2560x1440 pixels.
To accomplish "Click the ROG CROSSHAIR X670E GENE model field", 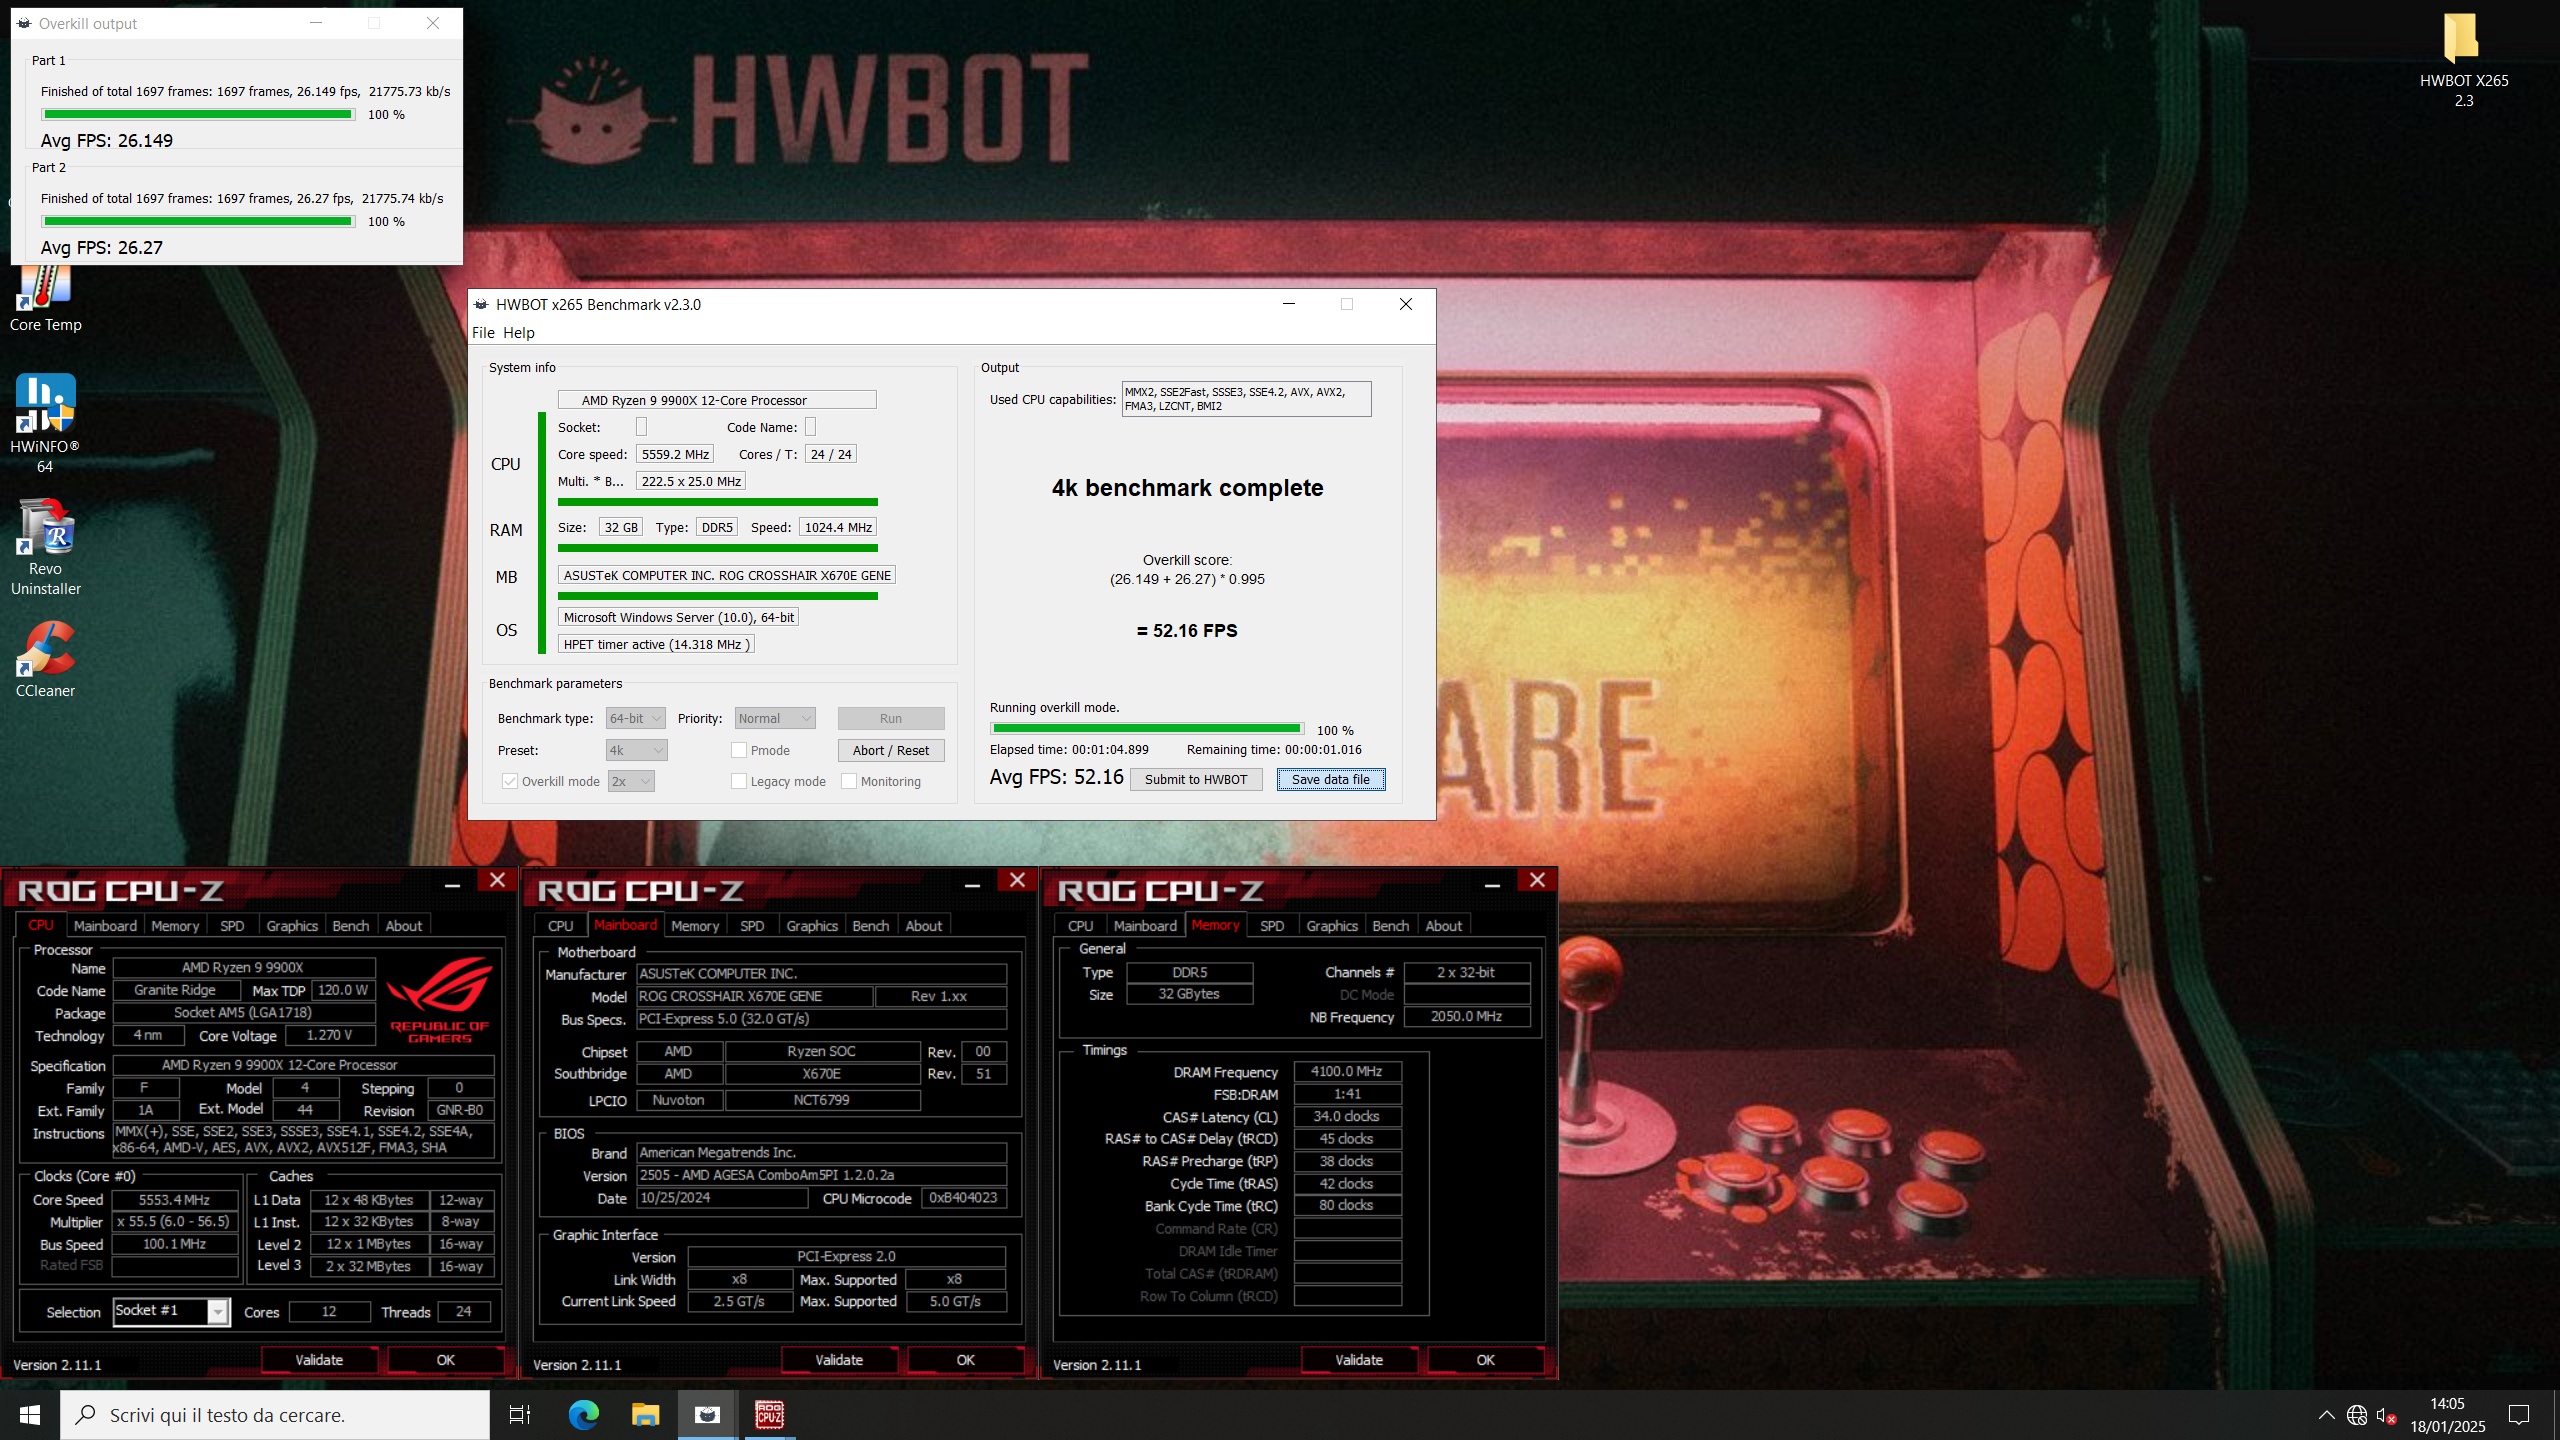I will click(755, 996).
